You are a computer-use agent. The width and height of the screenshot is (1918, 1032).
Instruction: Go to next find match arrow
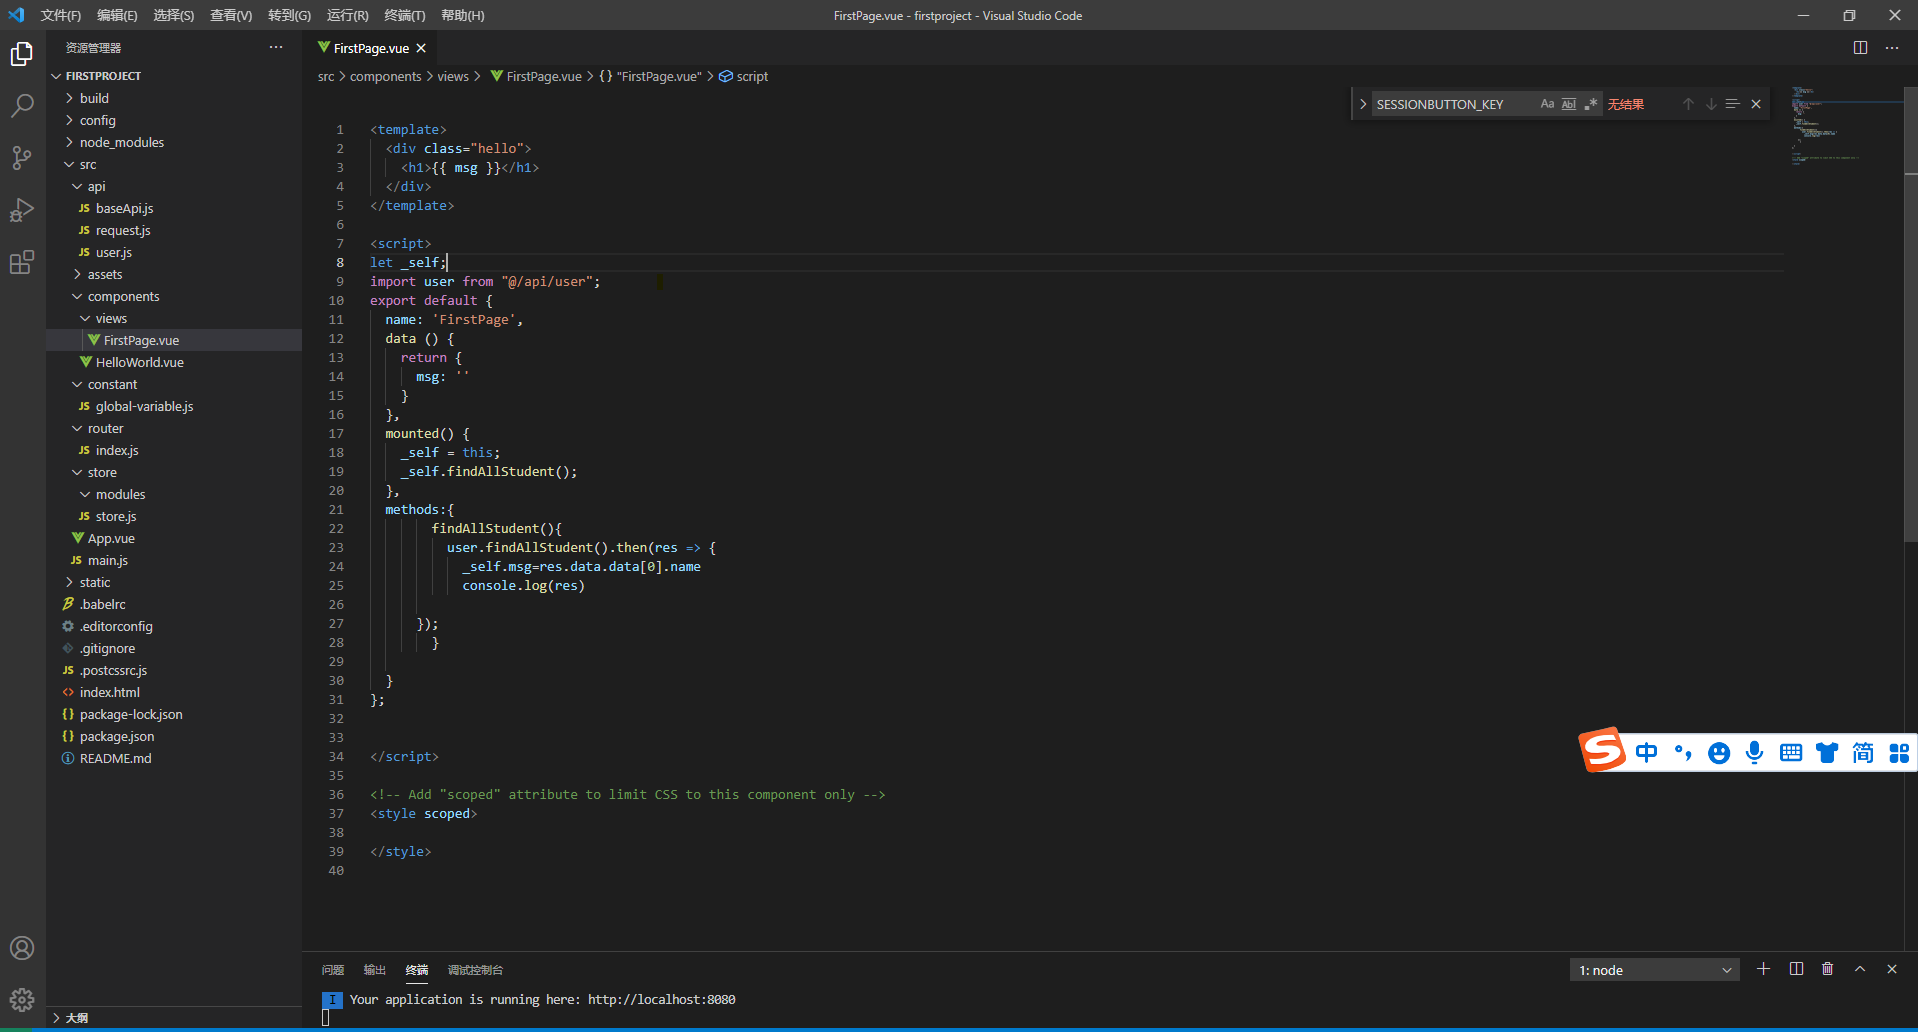tap(1711, 104)
